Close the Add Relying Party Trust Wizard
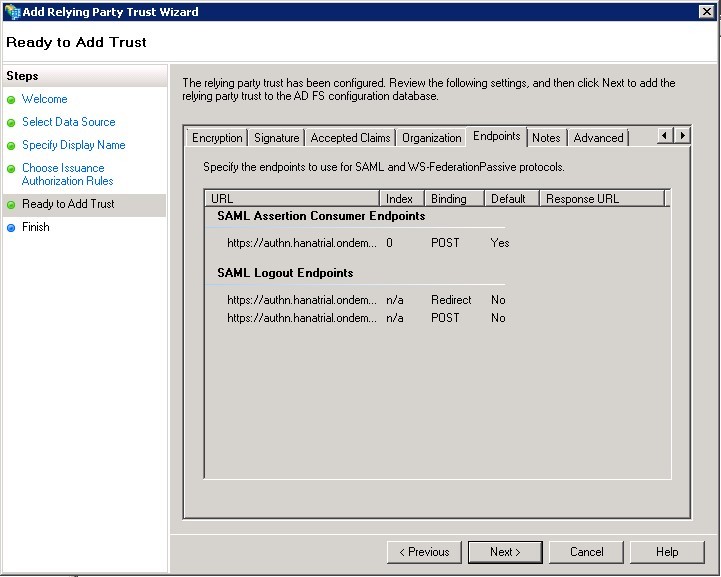 coord(706,12)
